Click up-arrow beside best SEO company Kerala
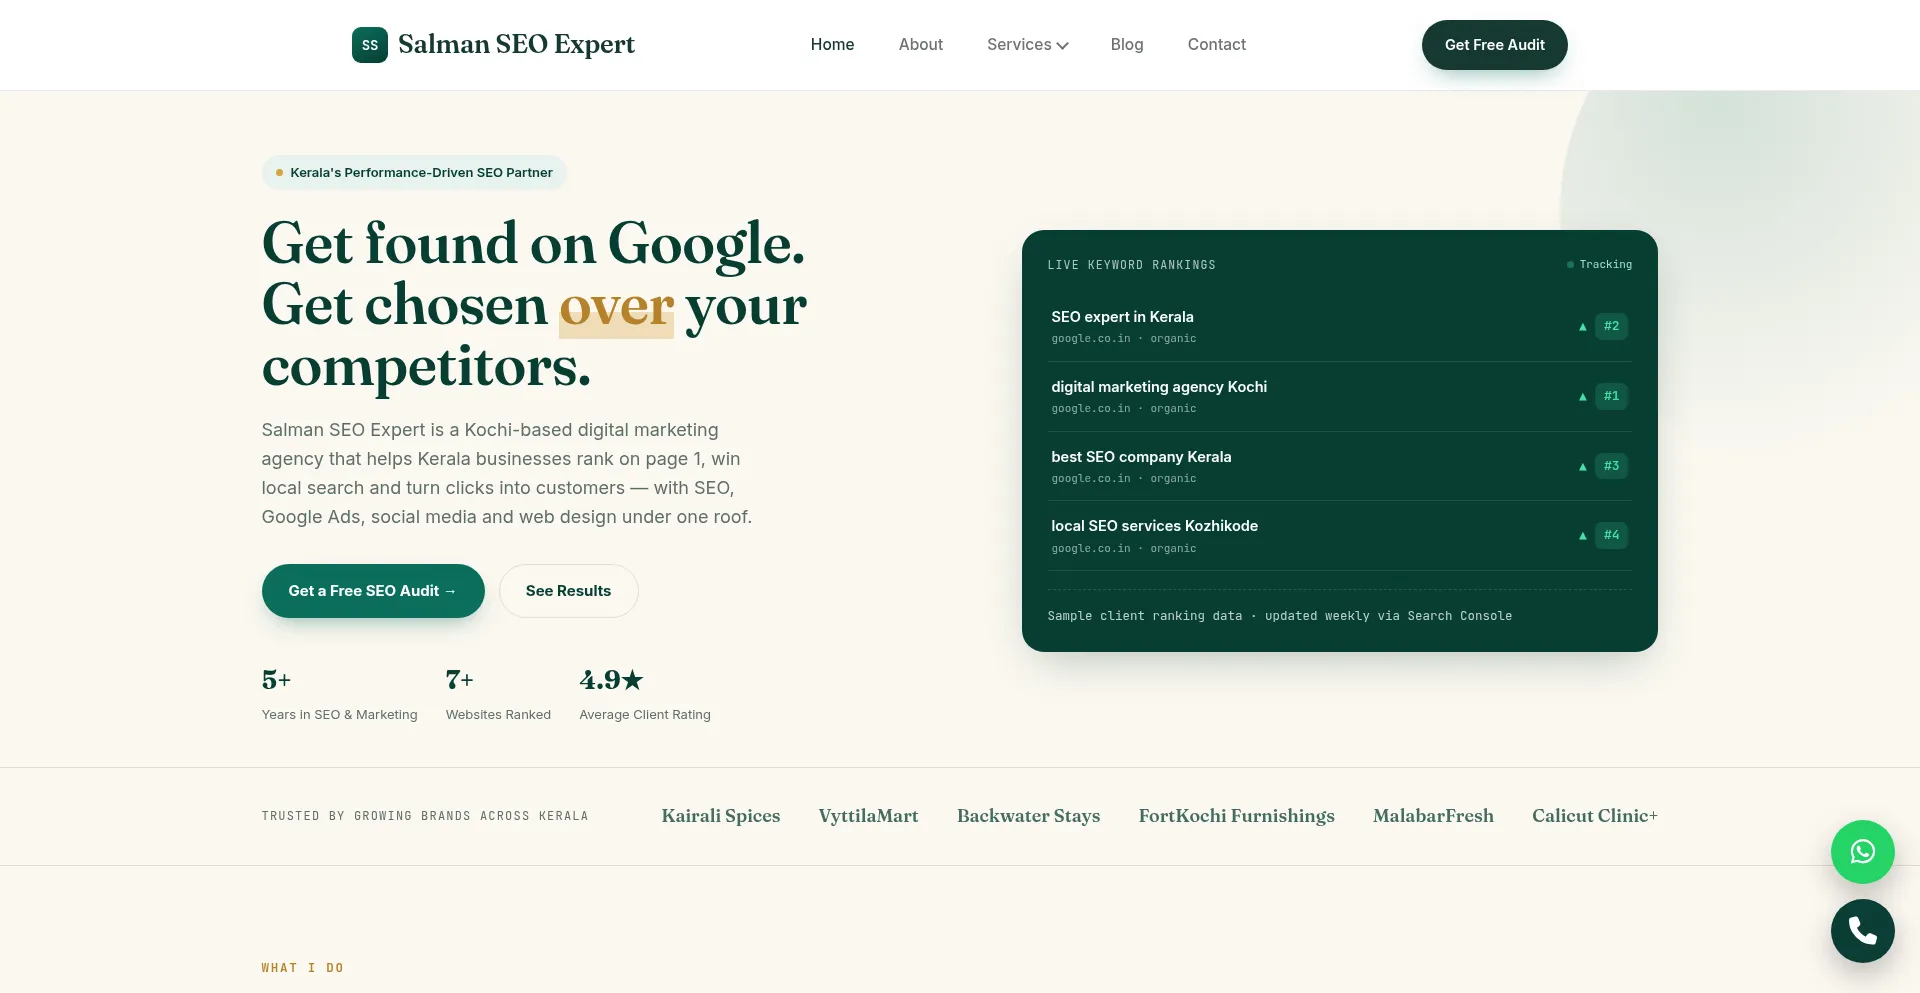The height and width of the screenshot is (993, 1920). pyautogui.click(x=1582, y=467)
